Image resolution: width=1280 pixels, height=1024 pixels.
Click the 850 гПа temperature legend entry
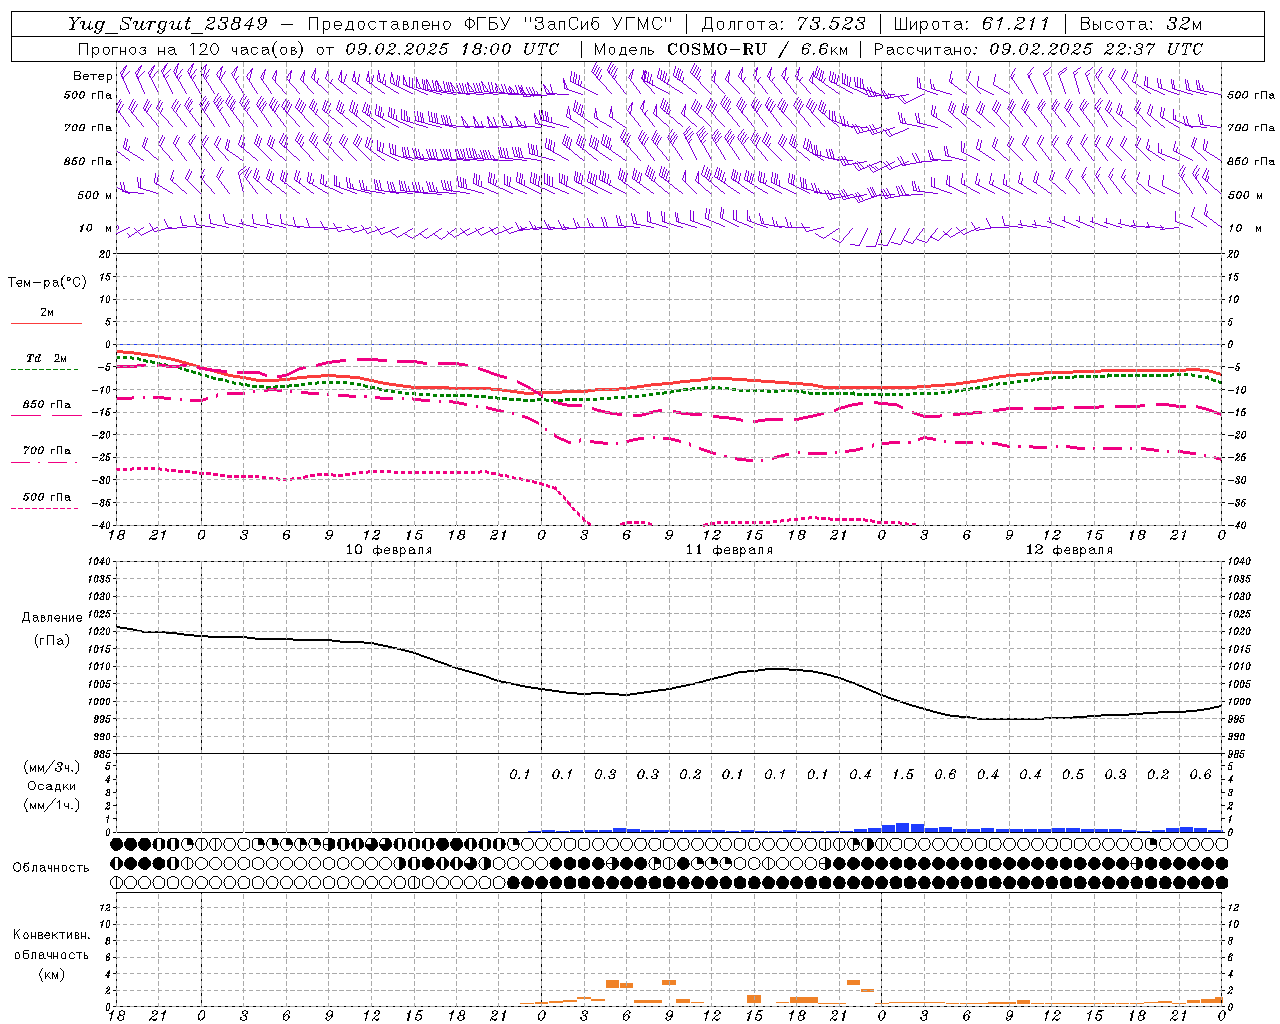click(x=47, y=405)
